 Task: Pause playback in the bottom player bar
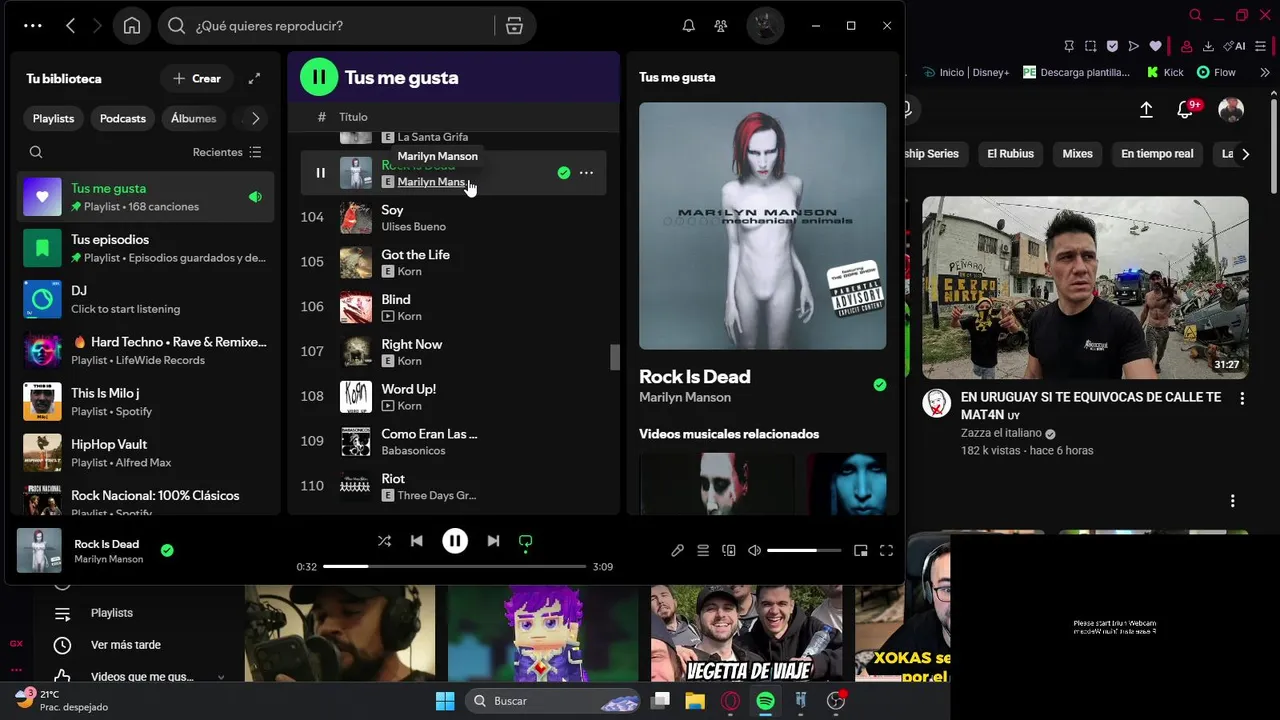(455, 541)
